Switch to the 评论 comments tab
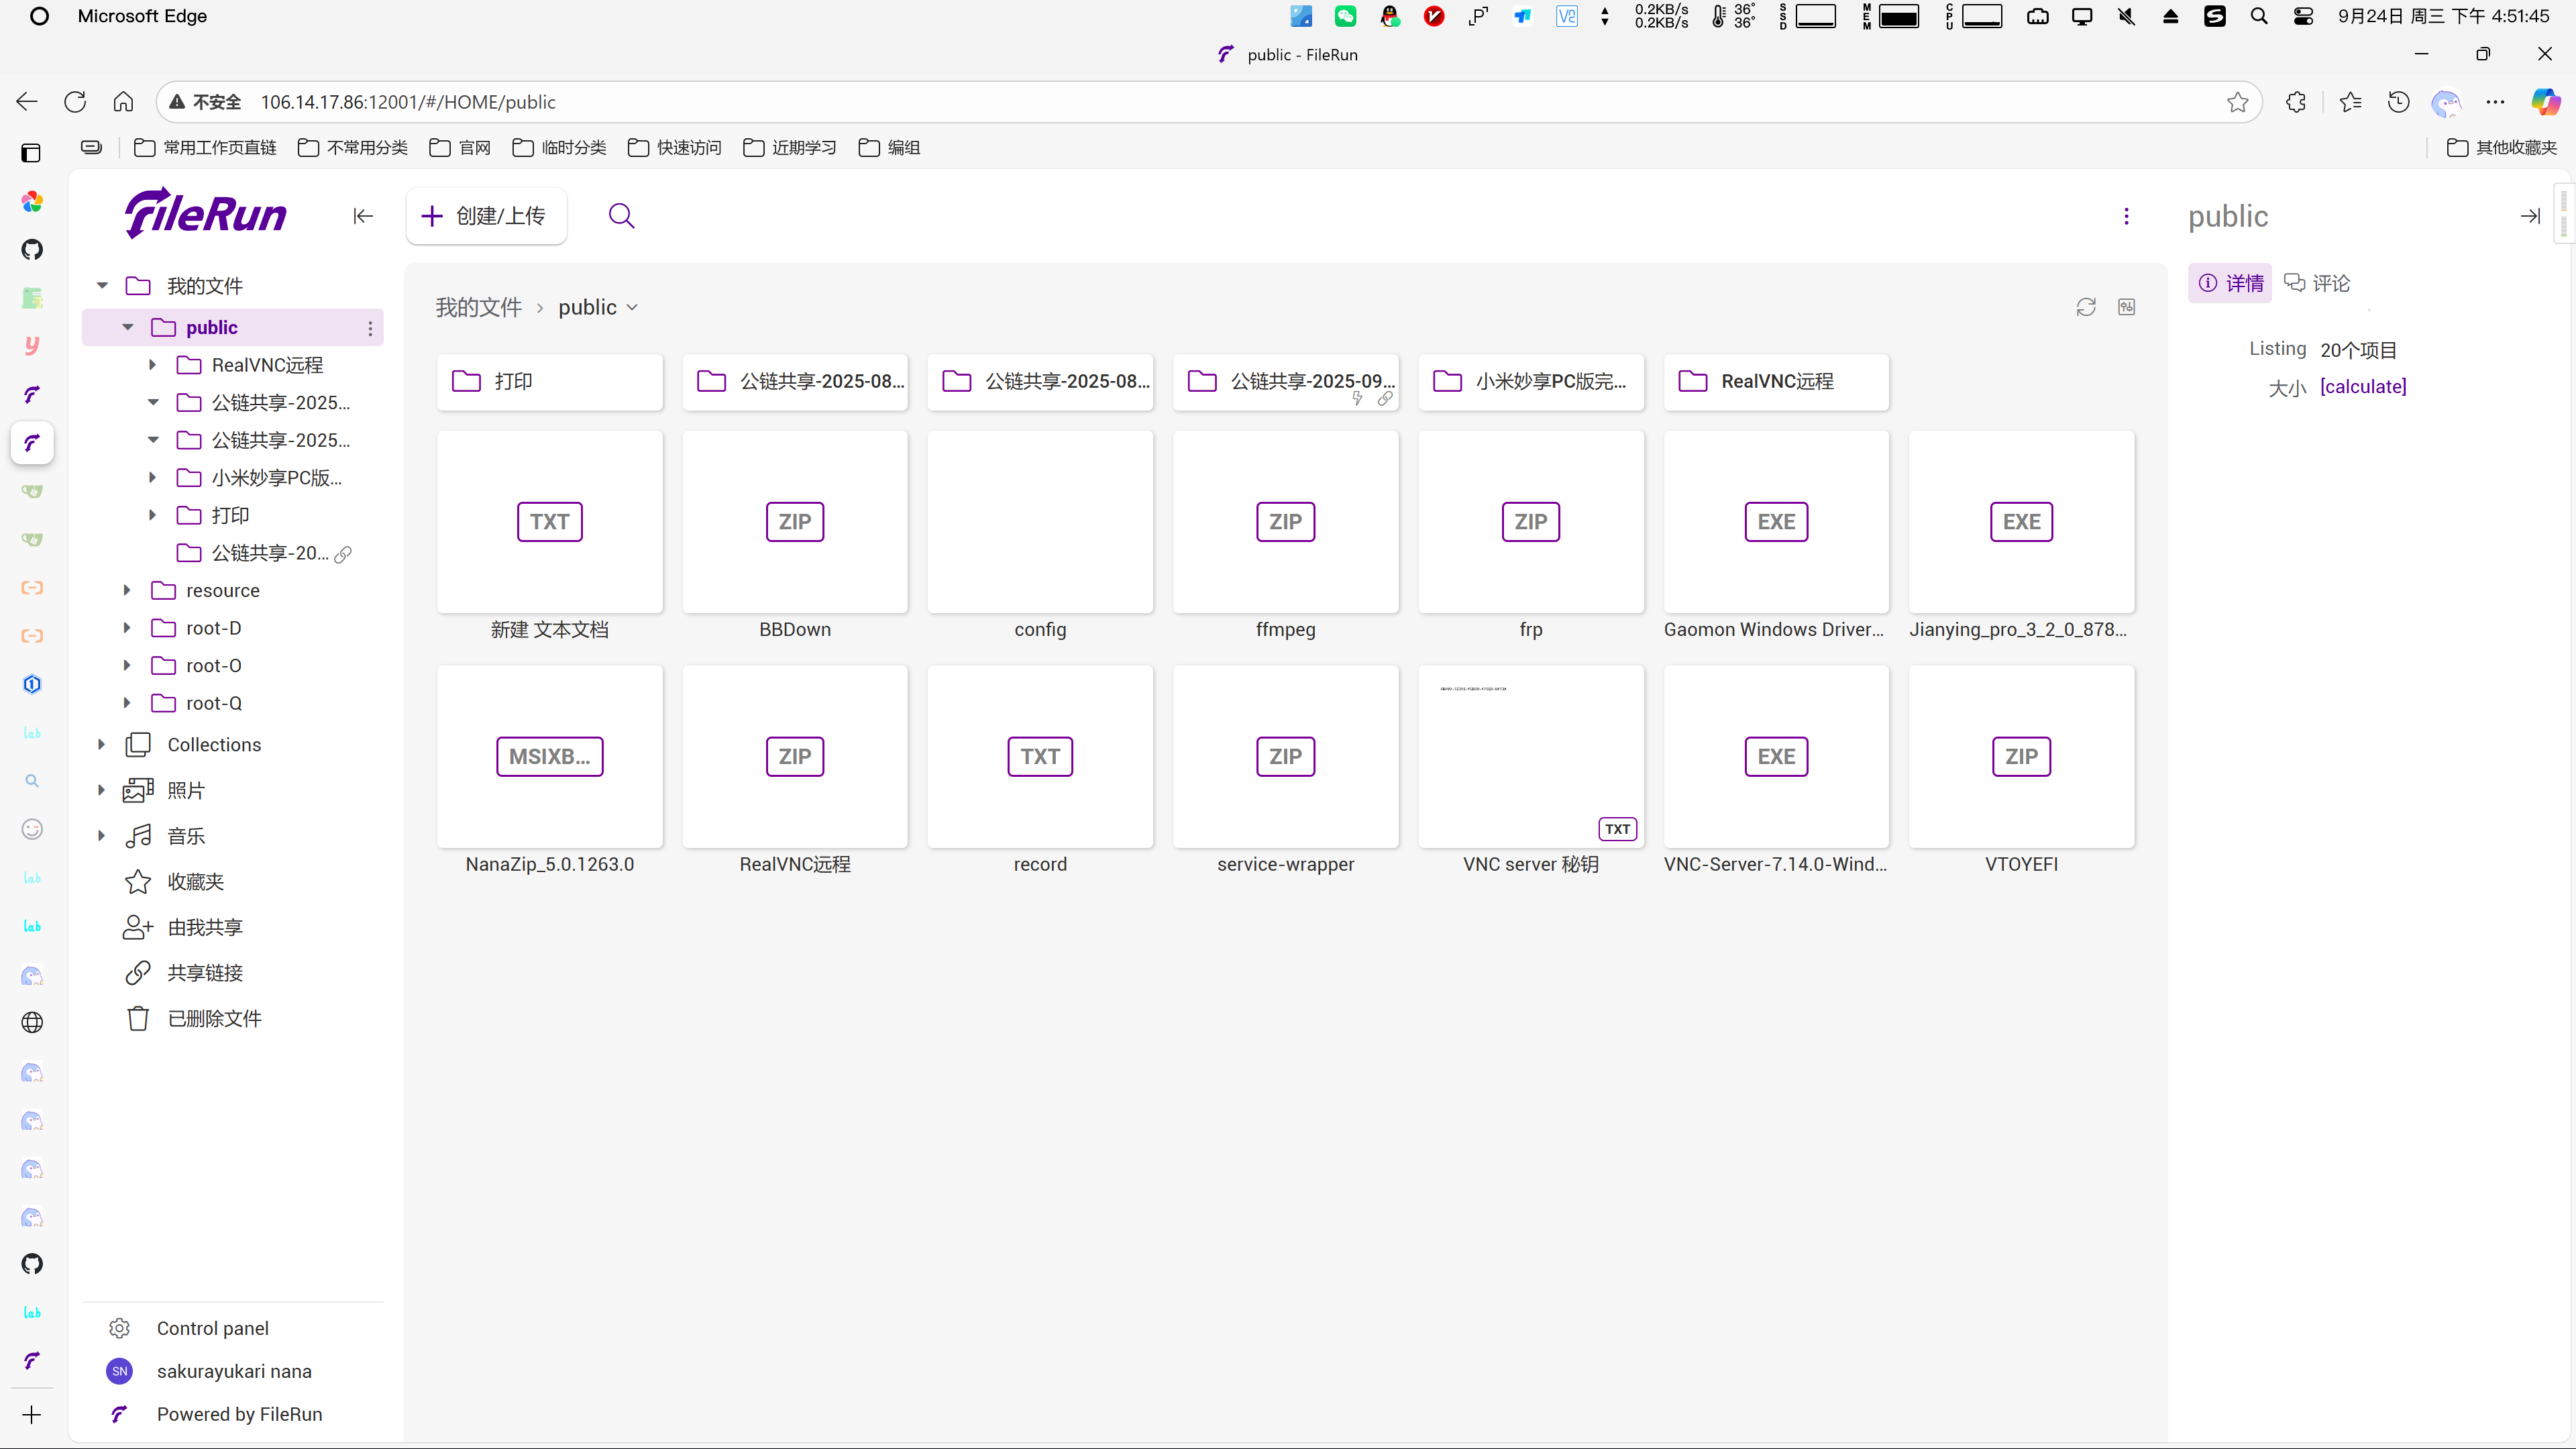 pos(2318,283)
